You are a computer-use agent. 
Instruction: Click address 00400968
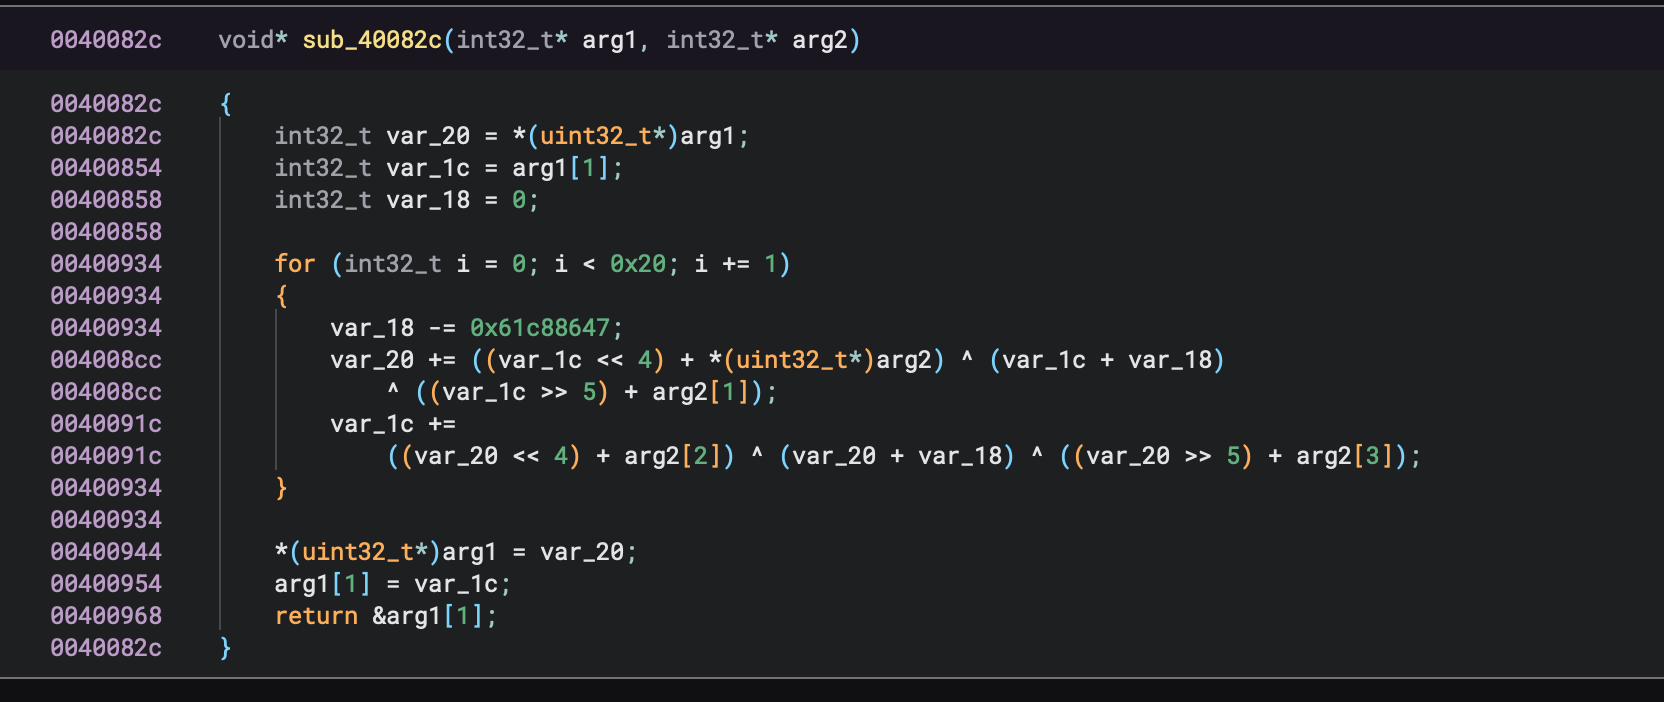point(106,616)
